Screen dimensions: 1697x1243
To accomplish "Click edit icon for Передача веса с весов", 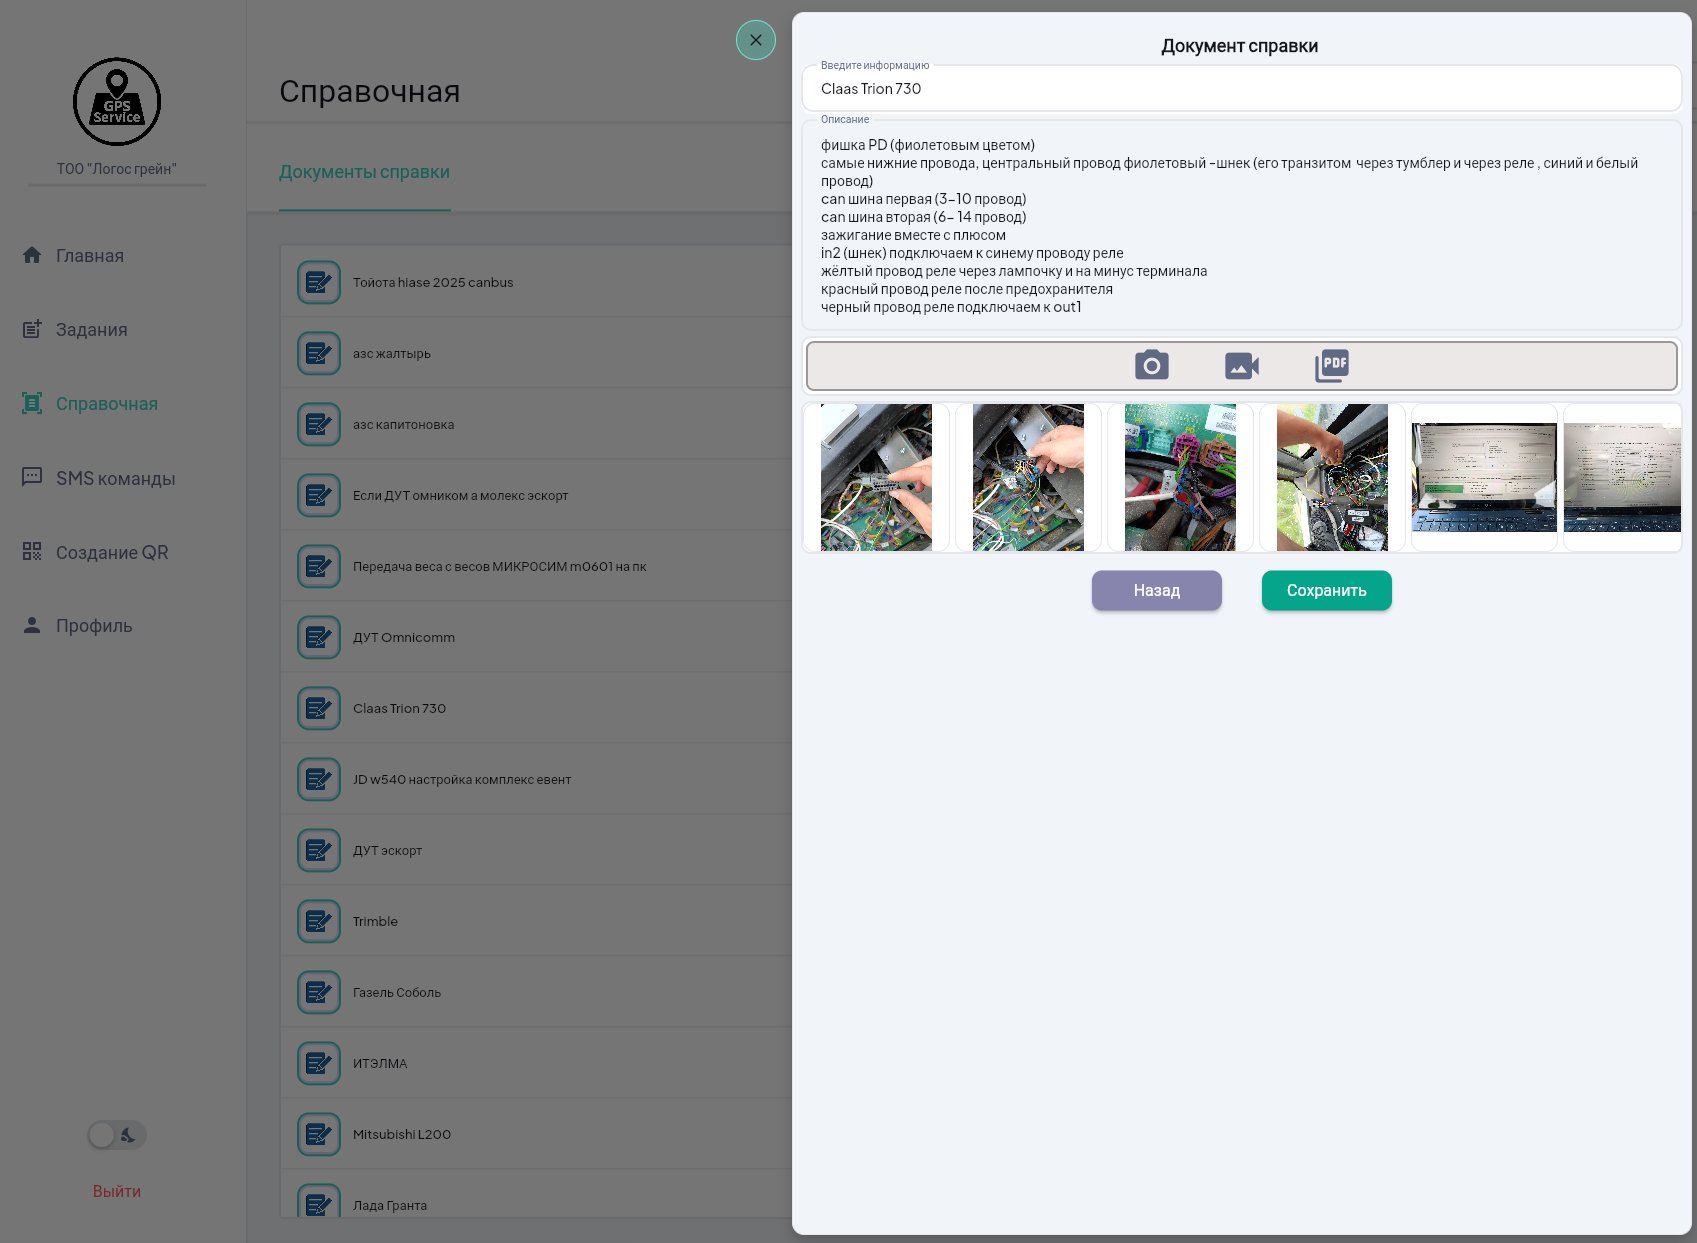I will 319,566.
